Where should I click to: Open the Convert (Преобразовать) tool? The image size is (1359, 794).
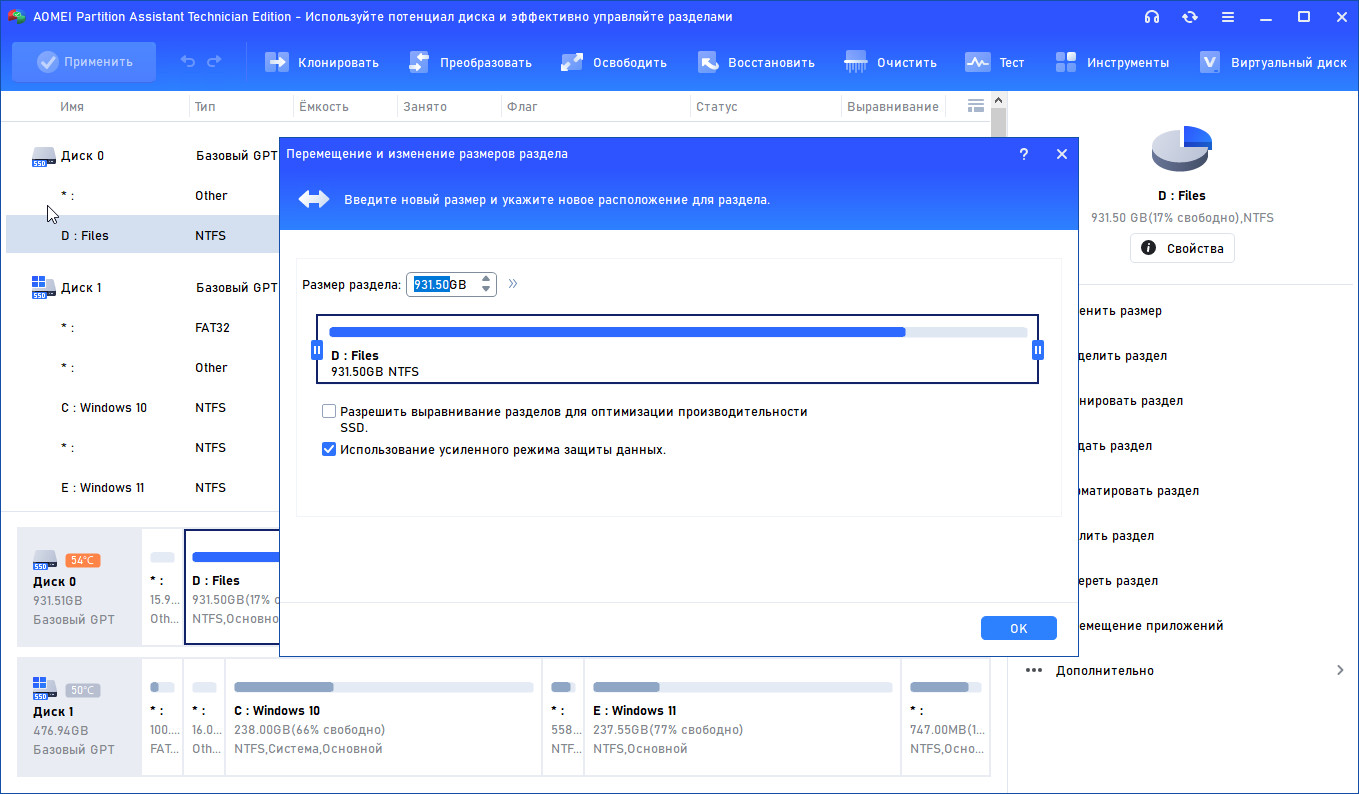[419, 62]
